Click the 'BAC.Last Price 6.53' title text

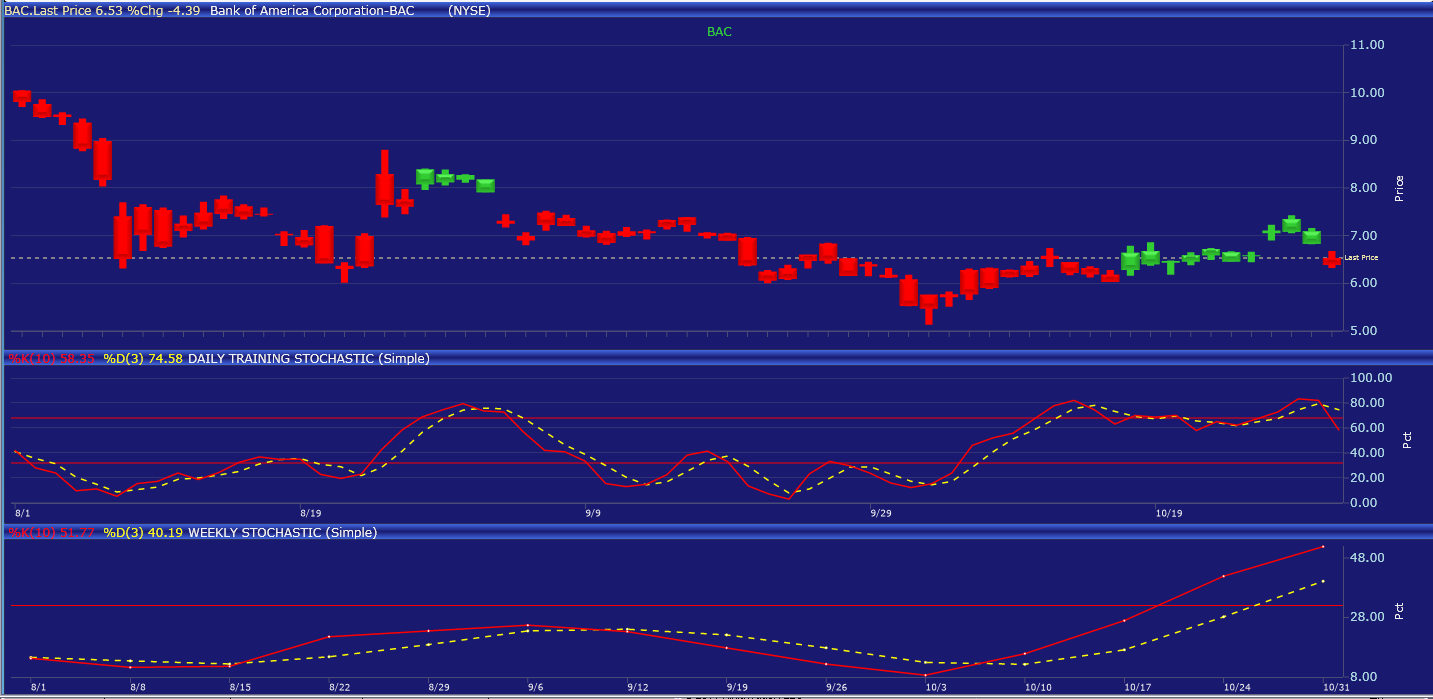pos(64,10)
